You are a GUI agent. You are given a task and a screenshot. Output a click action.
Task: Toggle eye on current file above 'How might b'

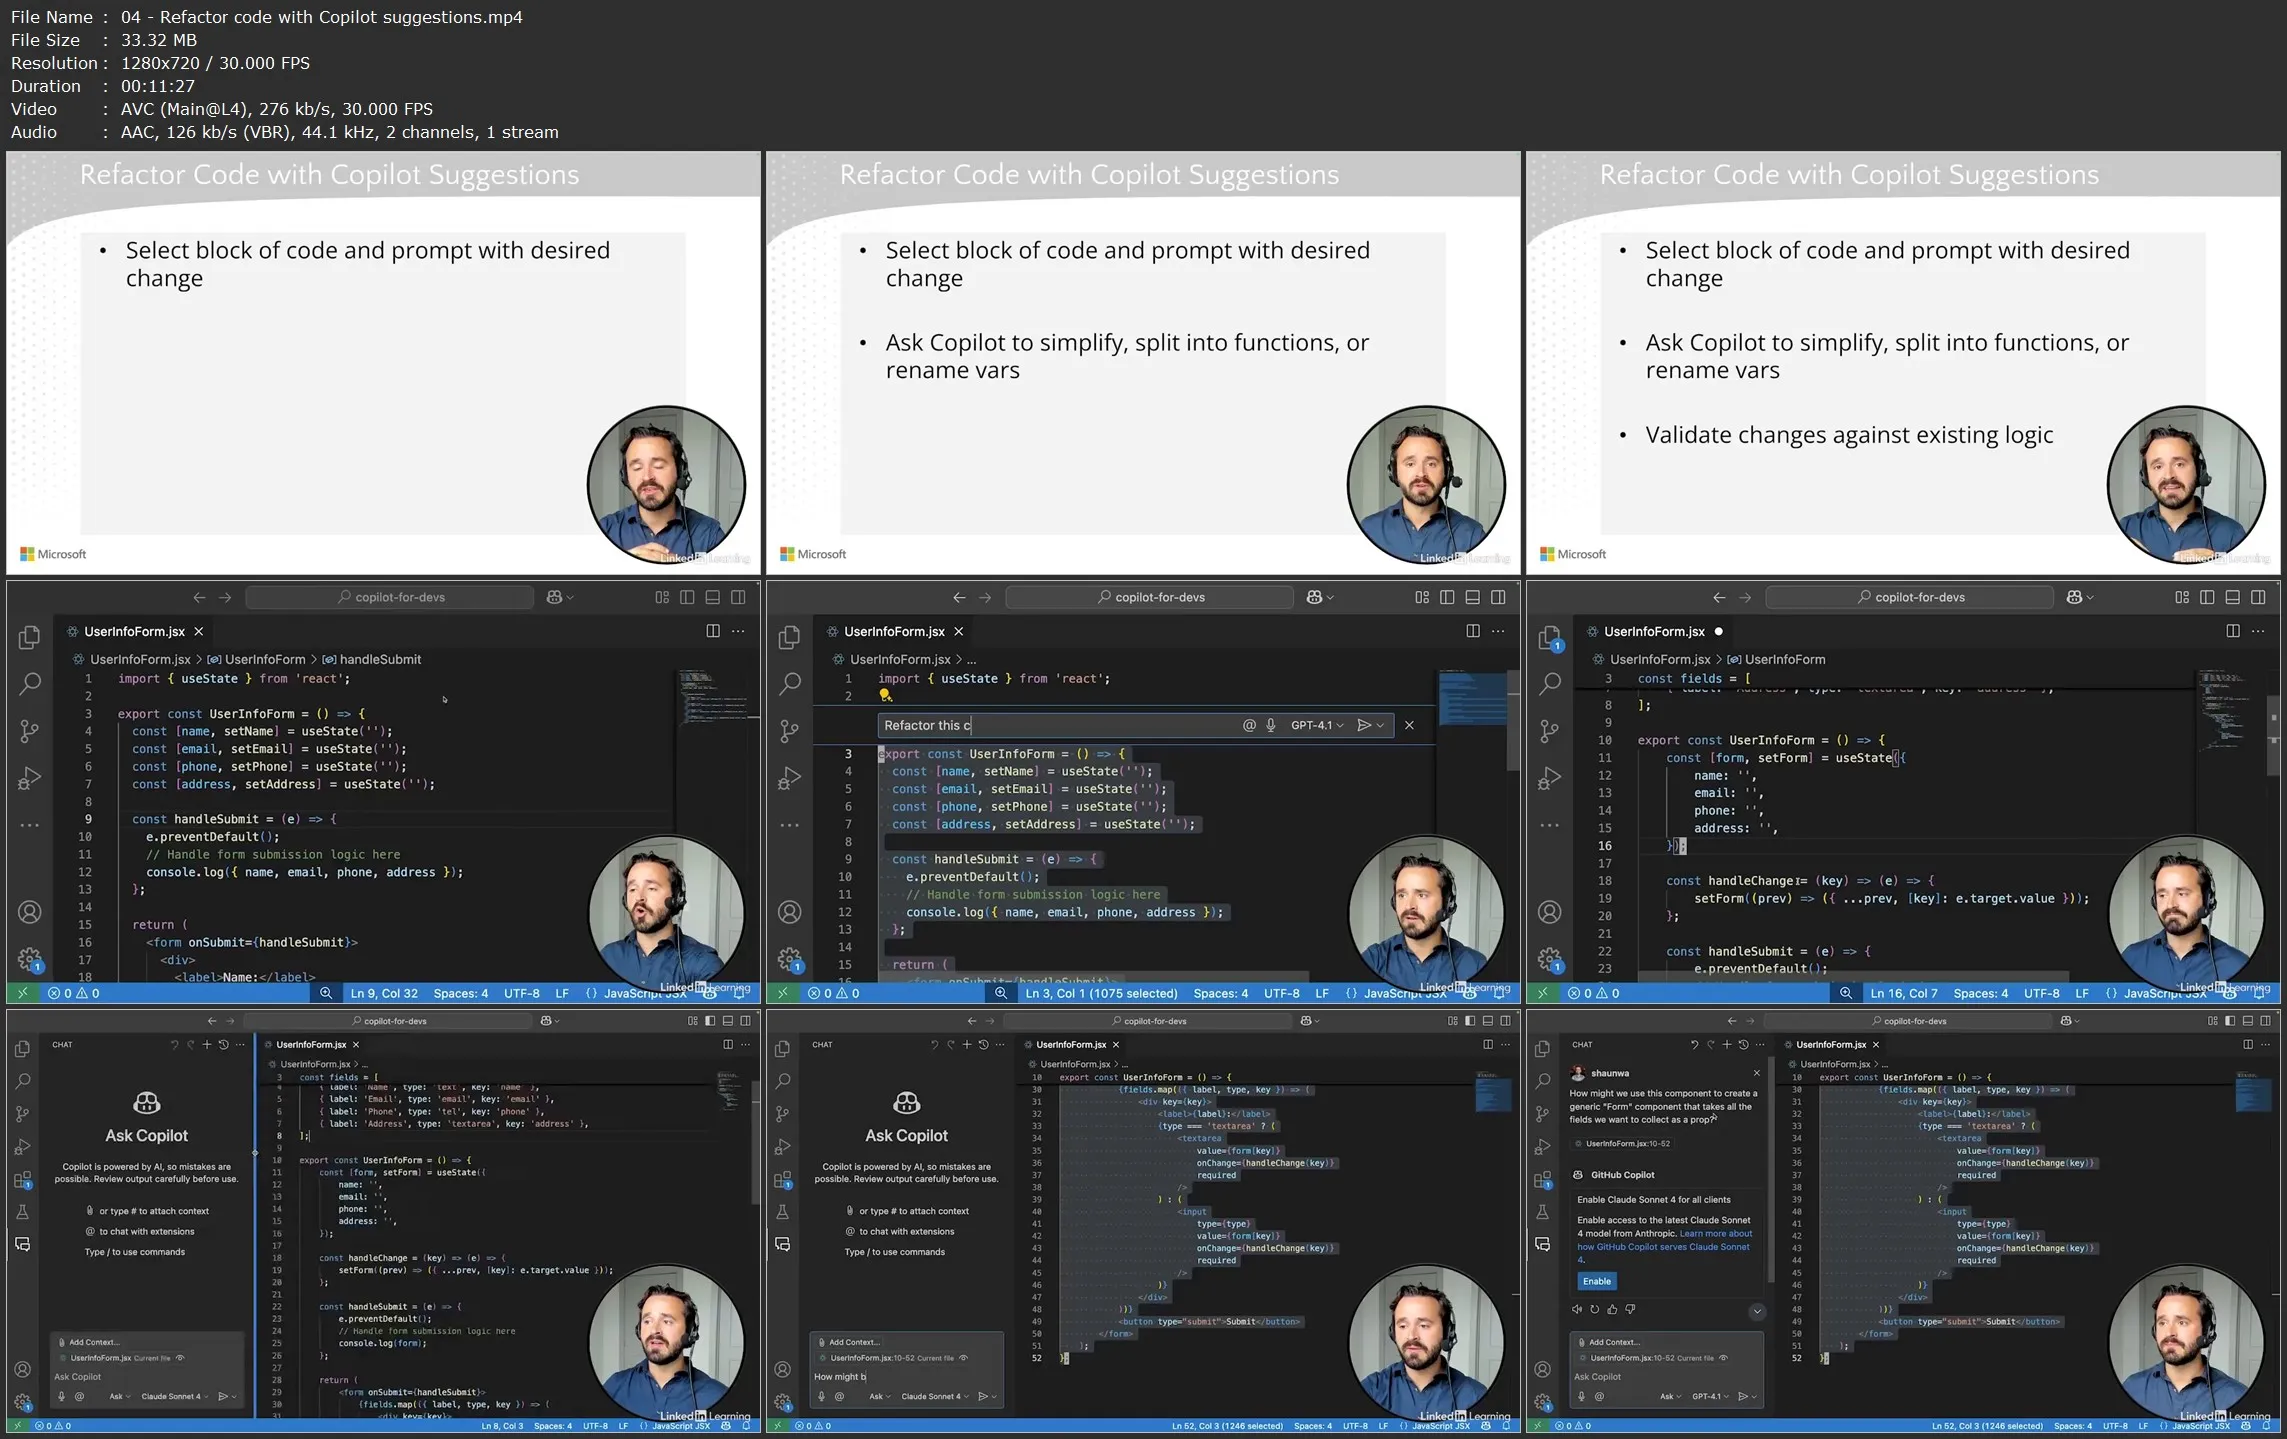point(963,1358)
